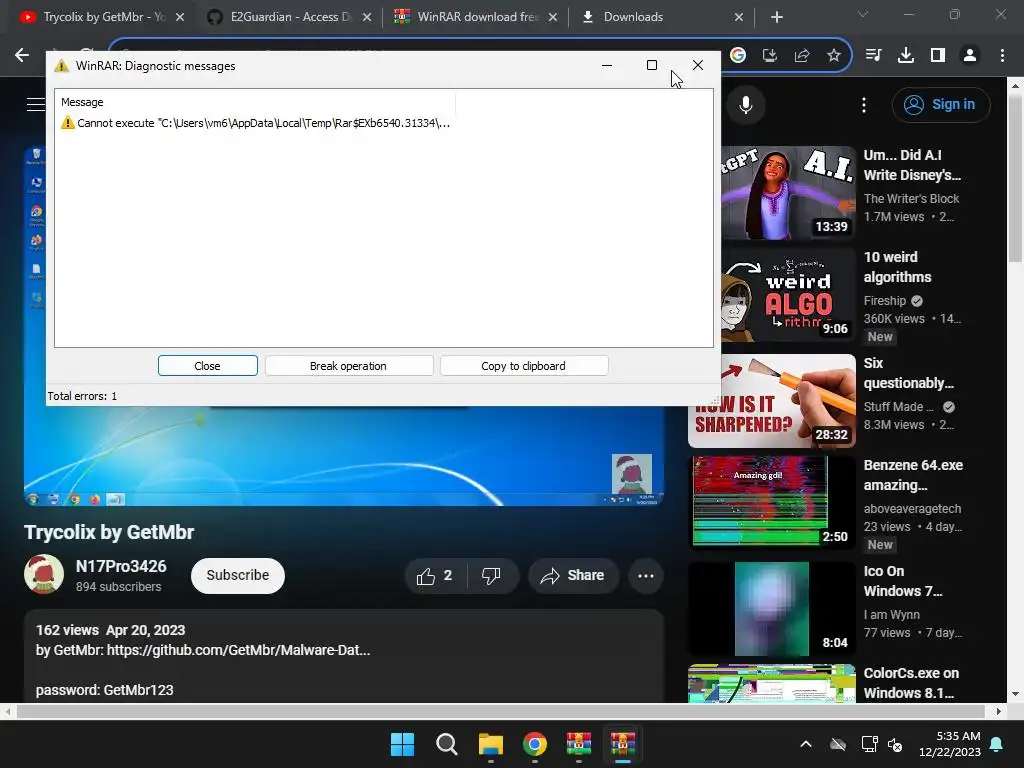The height and width of the screenshot is (768, 1024).
Task: Open 'Ico On Windows 7' video title
Action: pos(903,581)
